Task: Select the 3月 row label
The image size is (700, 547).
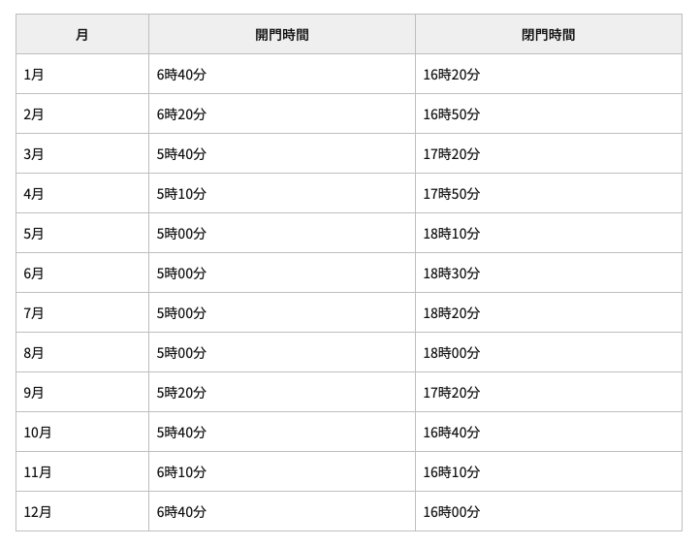Action: pos(33,154)
